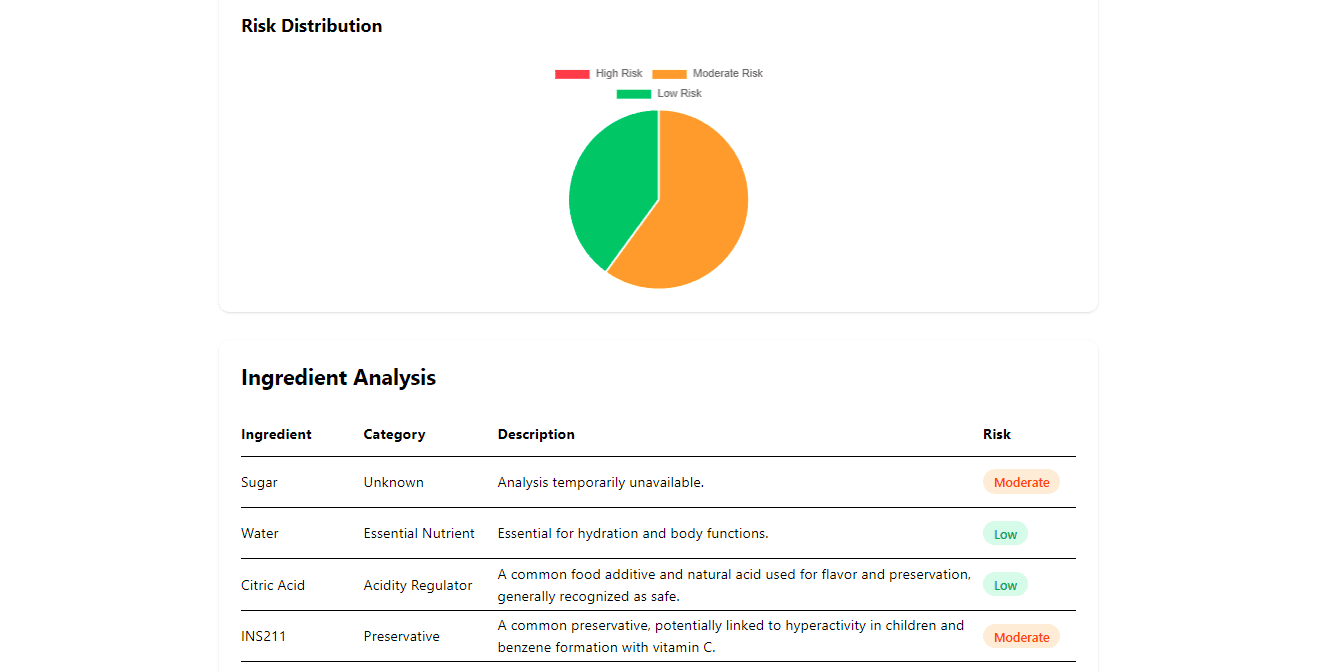Click the Risk Distribution heading

click(311, 26)
